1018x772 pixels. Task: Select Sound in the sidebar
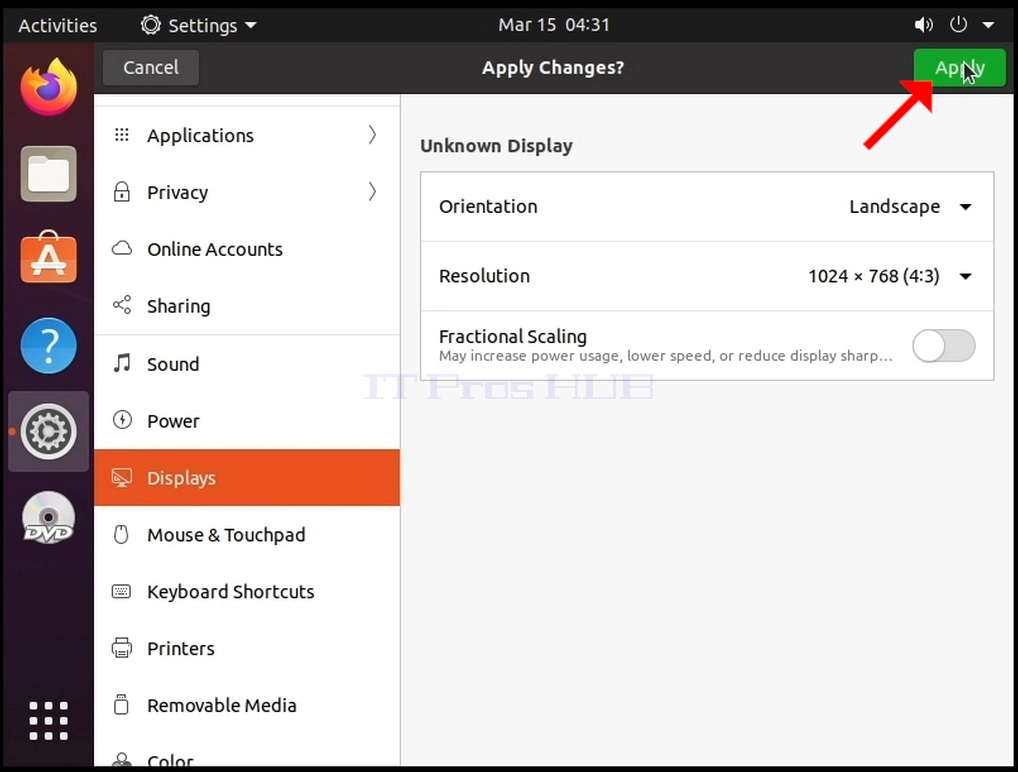pos(247,364)
